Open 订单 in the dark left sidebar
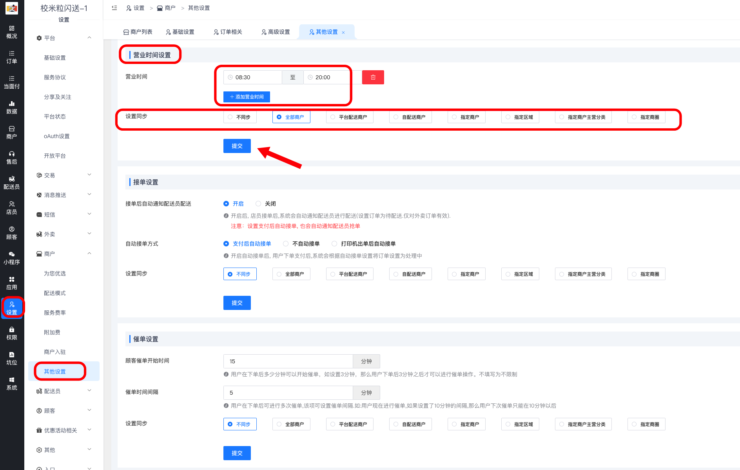This screenshot has height=470, width=740. (11, 56)
